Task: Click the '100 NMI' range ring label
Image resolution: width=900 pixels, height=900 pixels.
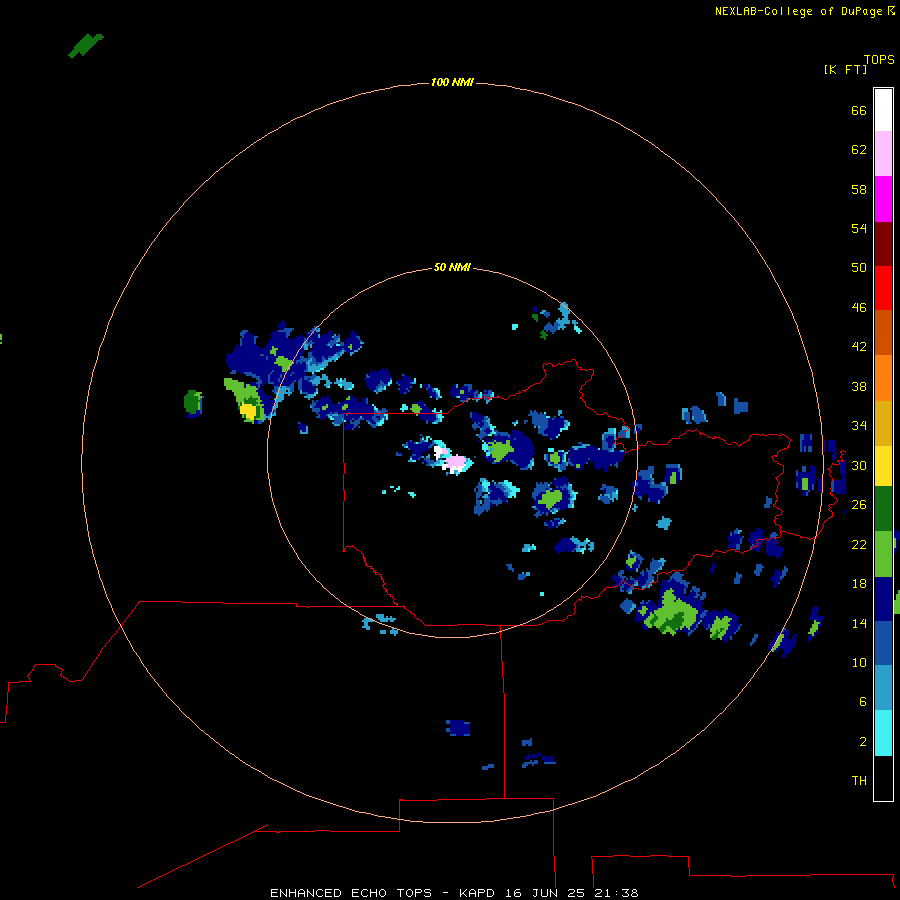Action: tap(452, 83)
